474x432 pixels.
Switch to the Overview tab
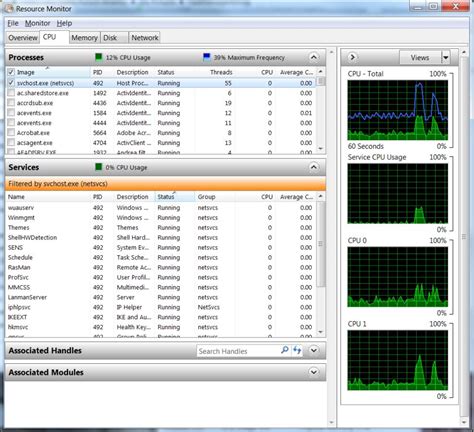[23, 38]
